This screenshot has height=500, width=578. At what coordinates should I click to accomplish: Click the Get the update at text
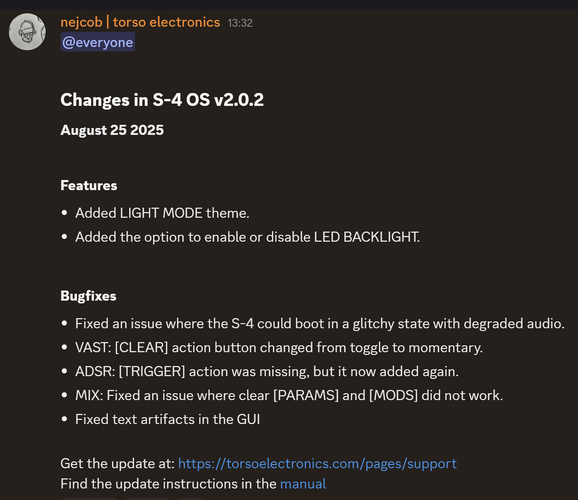[x=118, y=463]
